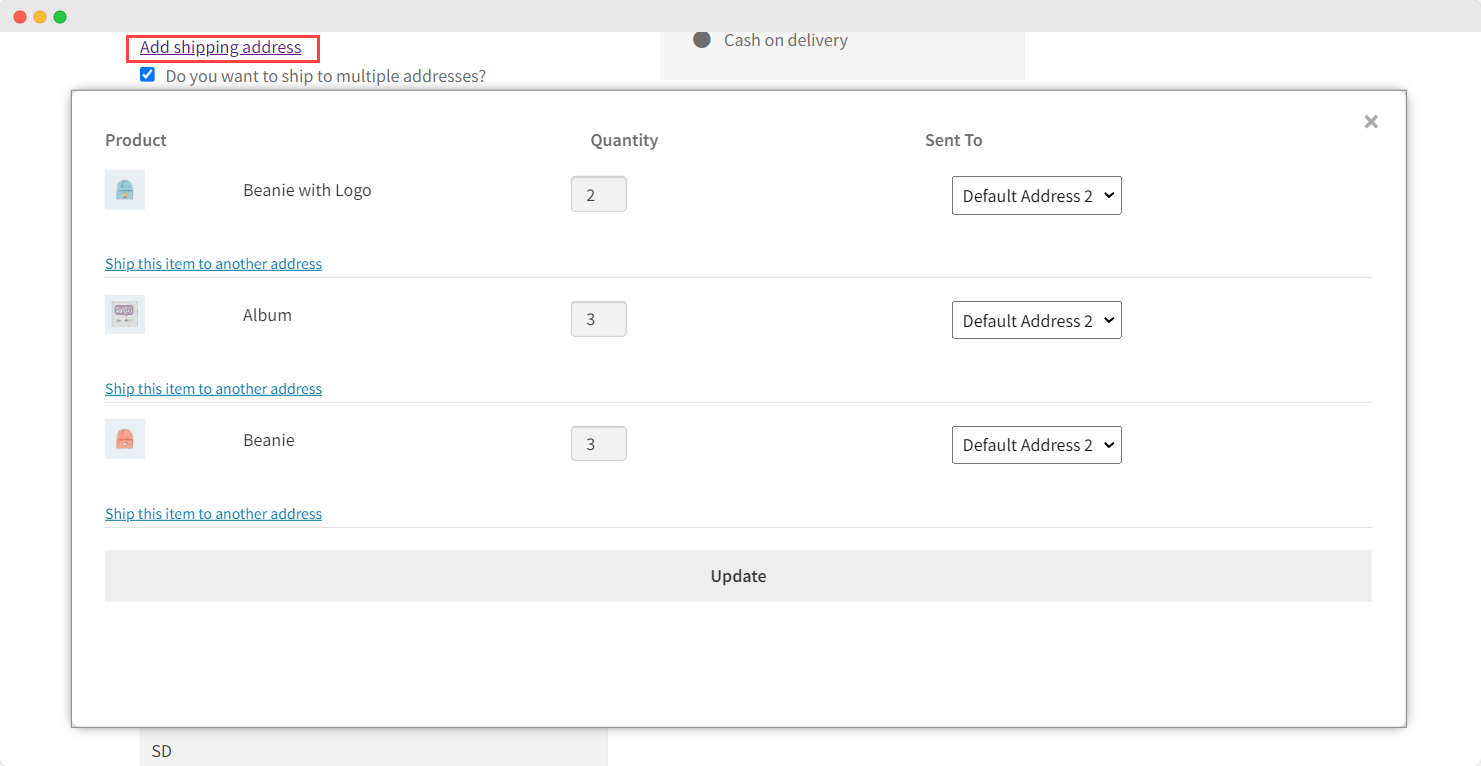Open the Add shipping address link

(x=222, y=47)
